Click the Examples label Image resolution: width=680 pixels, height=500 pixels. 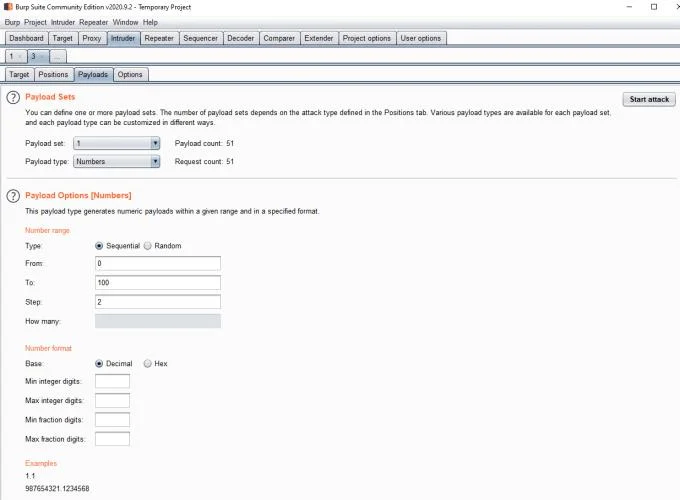pyautogui.click(x=41, y=463)
